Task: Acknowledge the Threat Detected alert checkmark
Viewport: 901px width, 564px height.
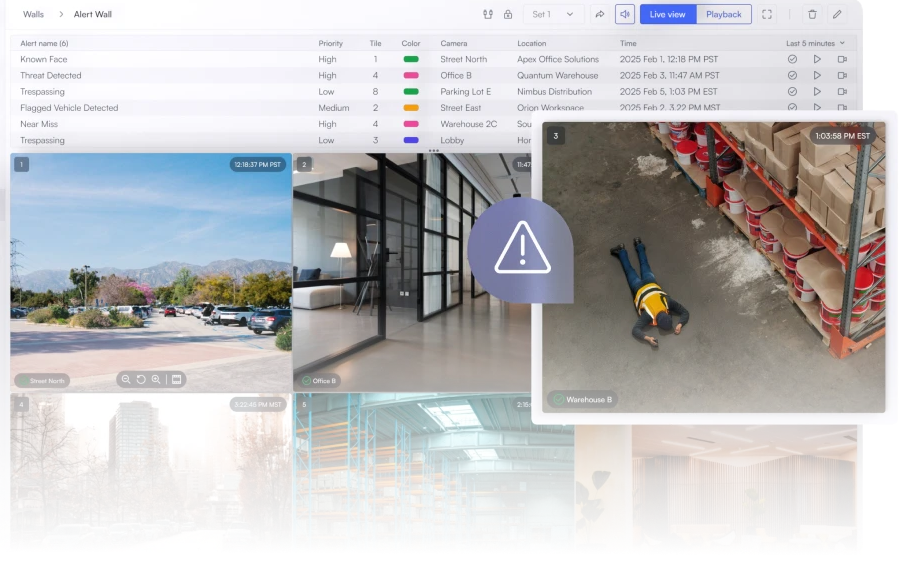Action: tap(792, 75)
